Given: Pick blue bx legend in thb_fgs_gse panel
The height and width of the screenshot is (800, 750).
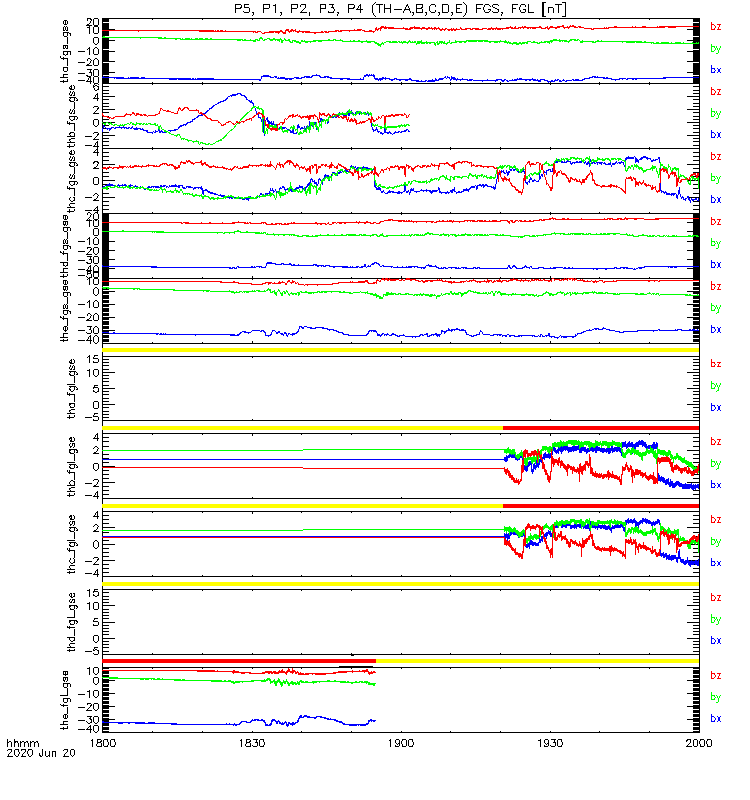Looking at the screenshot, I should [x=716, y=135].
